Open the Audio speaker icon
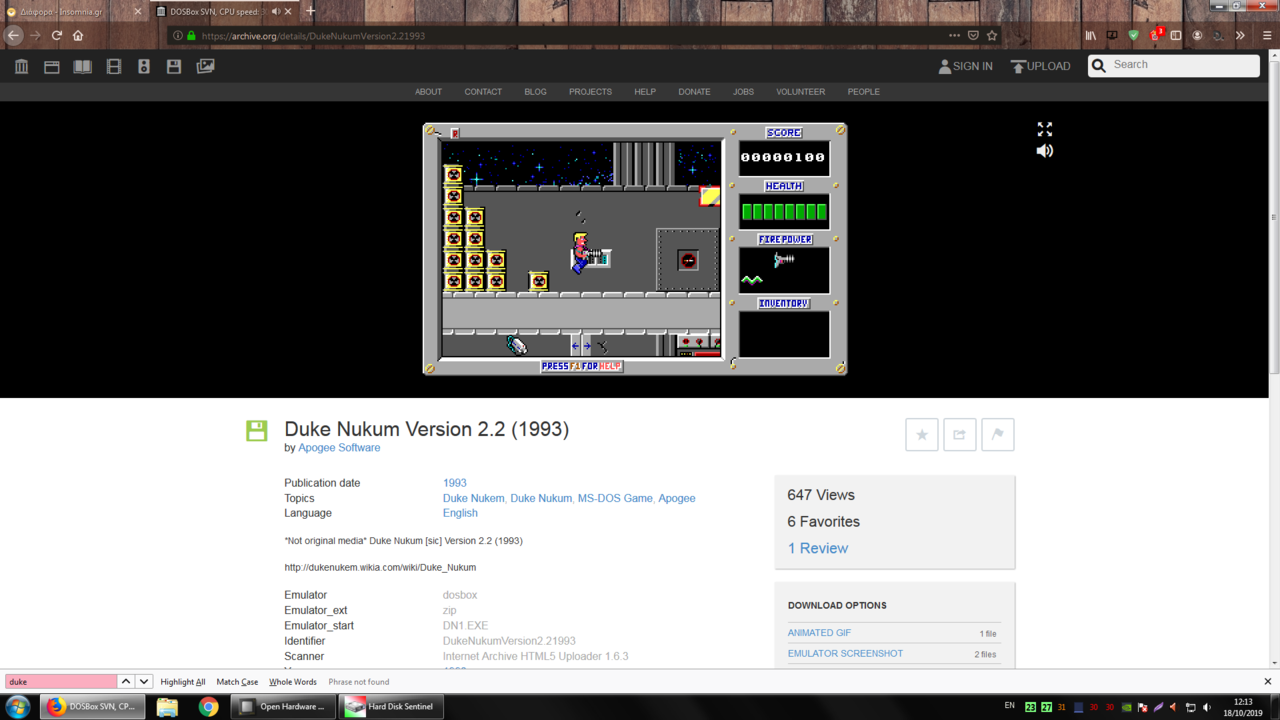1280x720 pixels. tap(144, 66)
